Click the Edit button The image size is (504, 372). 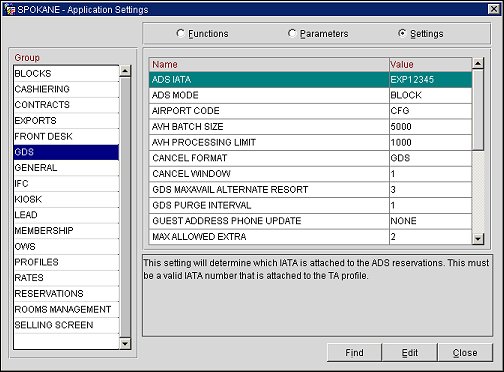409,353
